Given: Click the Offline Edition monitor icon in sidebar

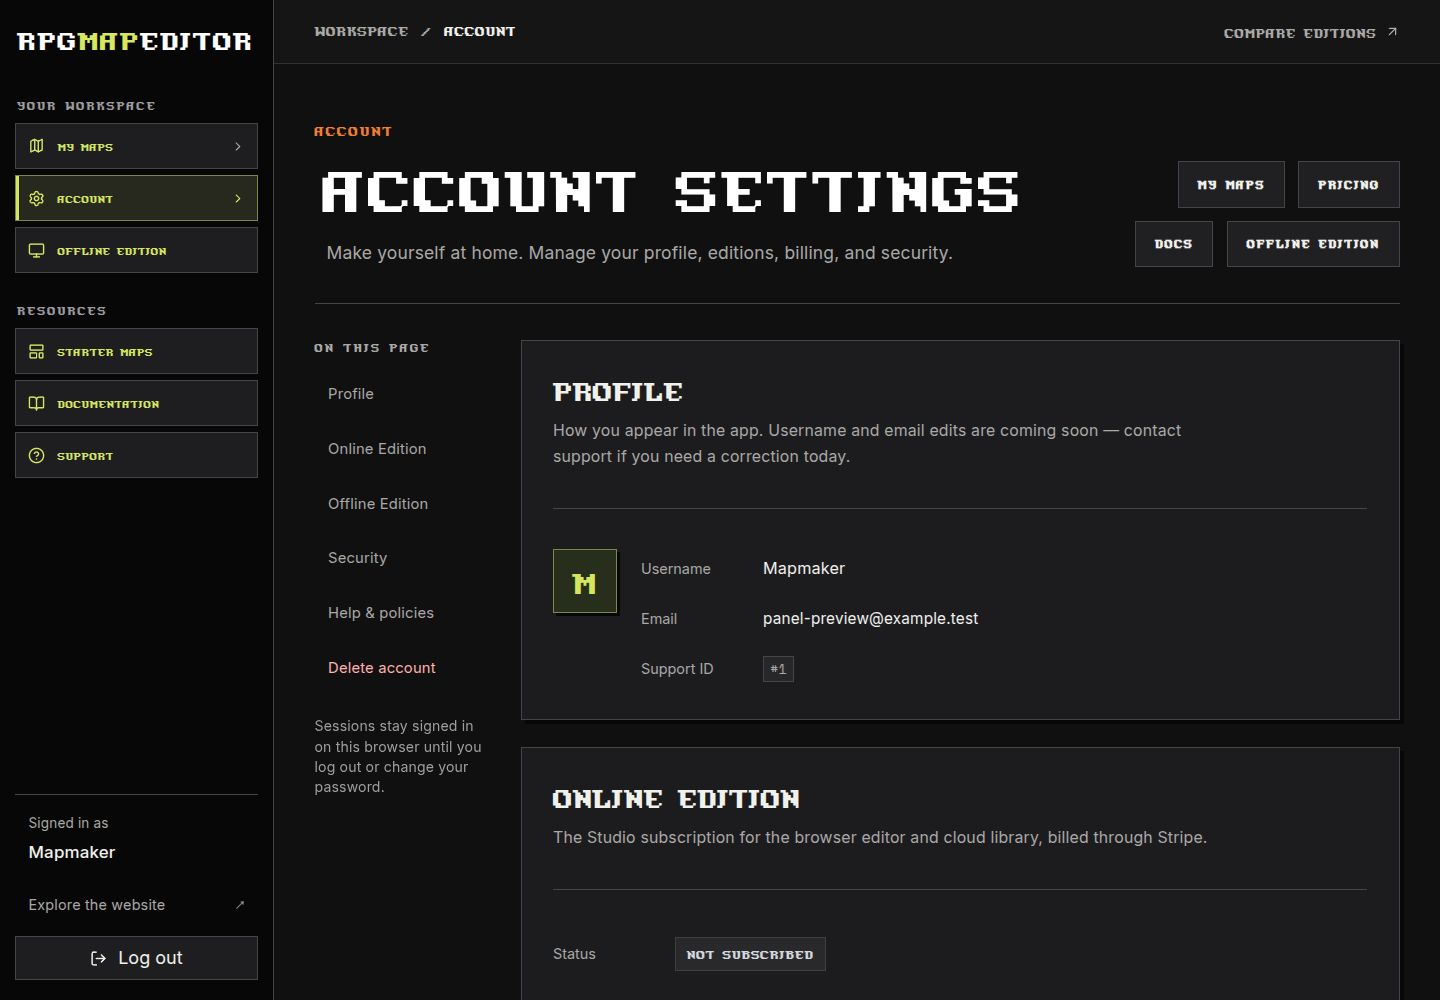Looking at the screenshot, I should [x=37, y=250].
